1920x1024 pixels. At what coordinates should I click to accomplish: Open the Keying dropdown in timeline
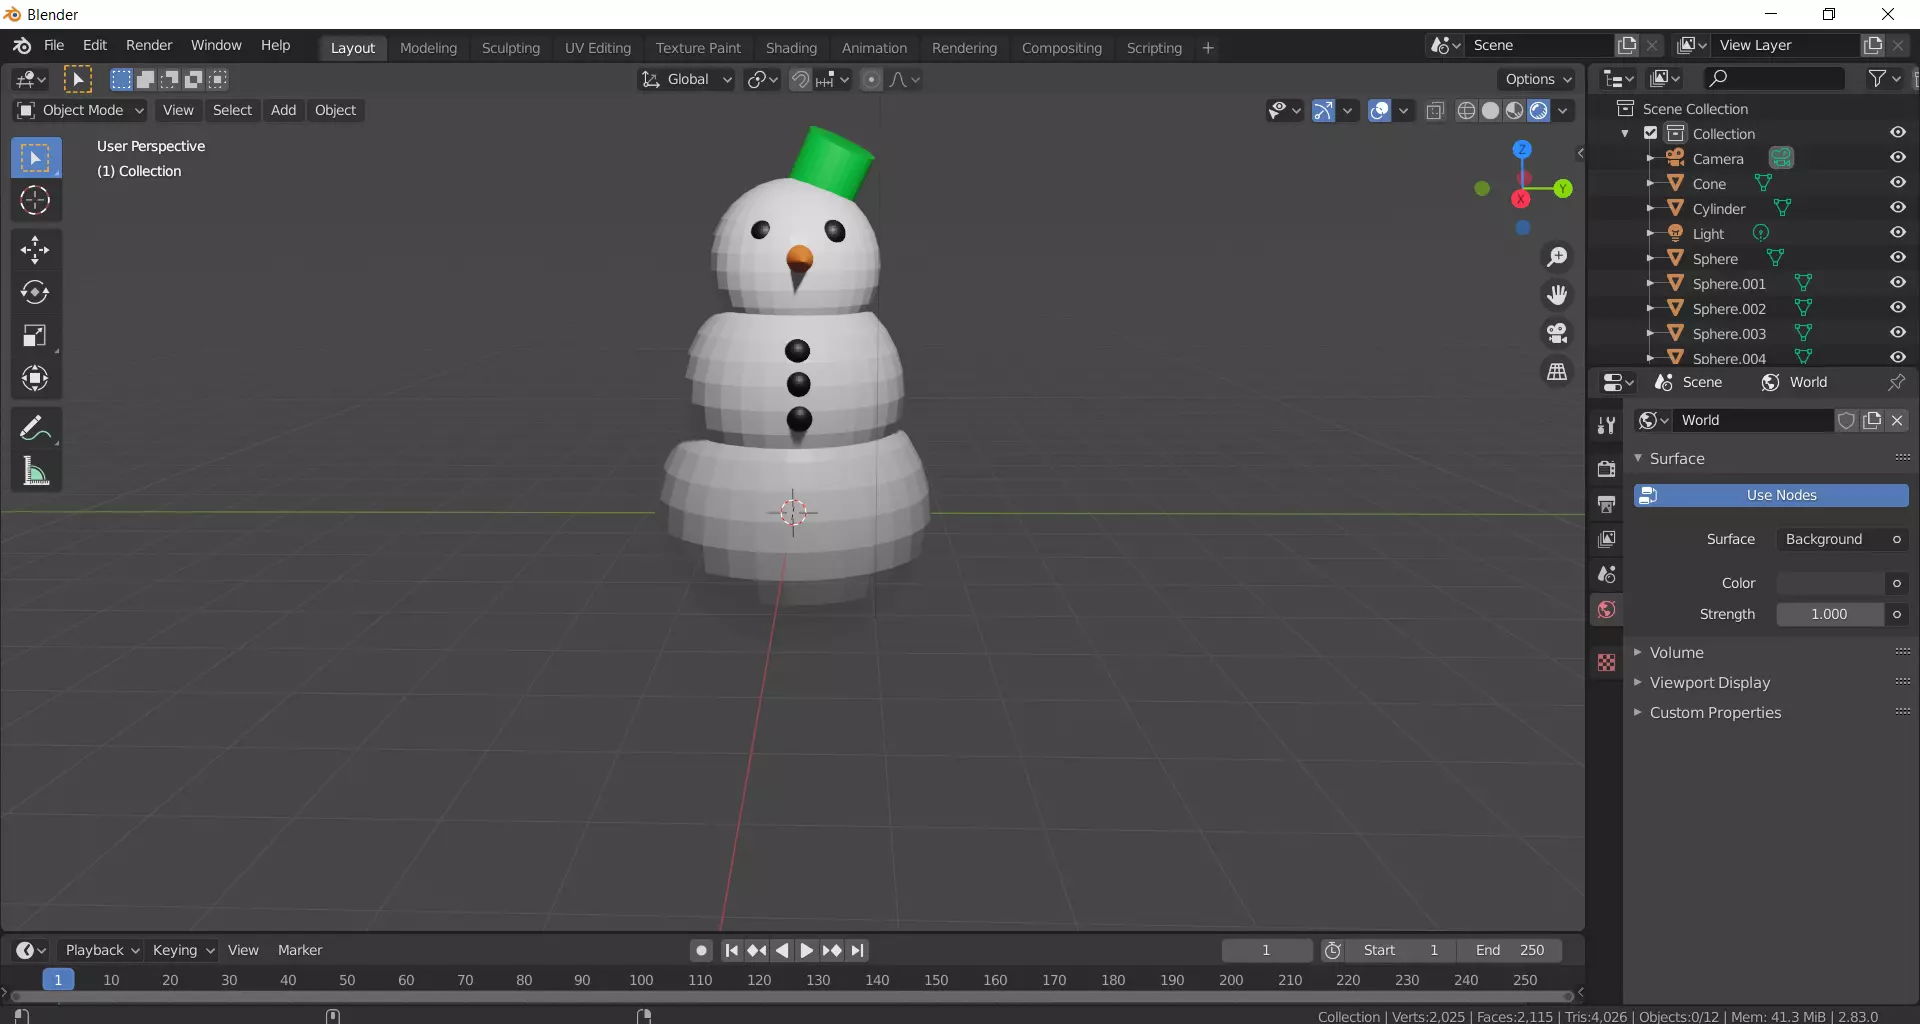(x=182, y=950)
